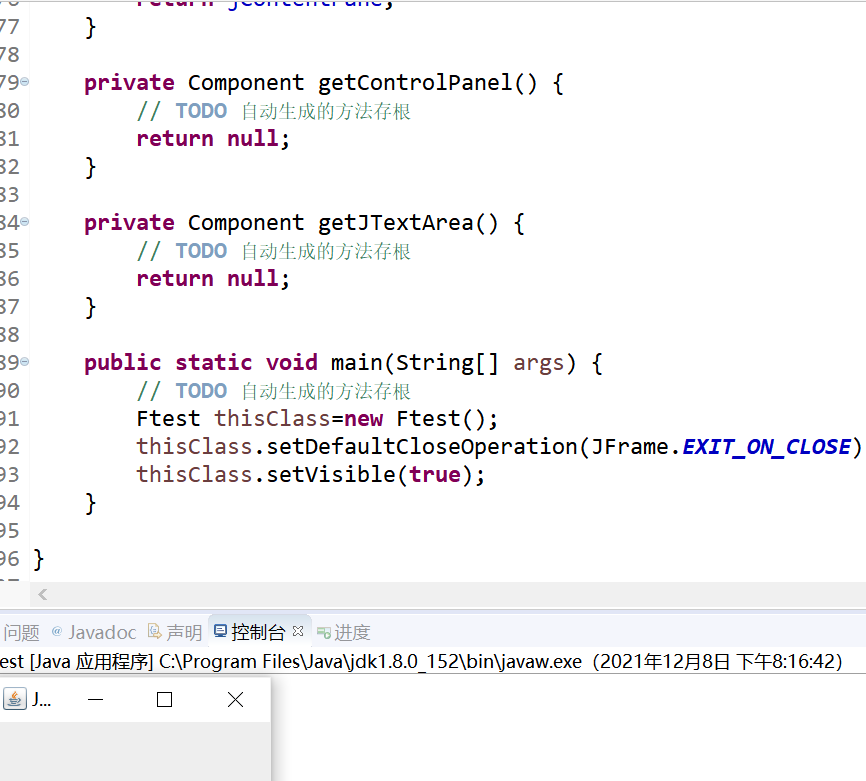Click the @ Javadoc icon beside its tab label
The height and width of the screenshot is (781, 866).
[56, 632]
